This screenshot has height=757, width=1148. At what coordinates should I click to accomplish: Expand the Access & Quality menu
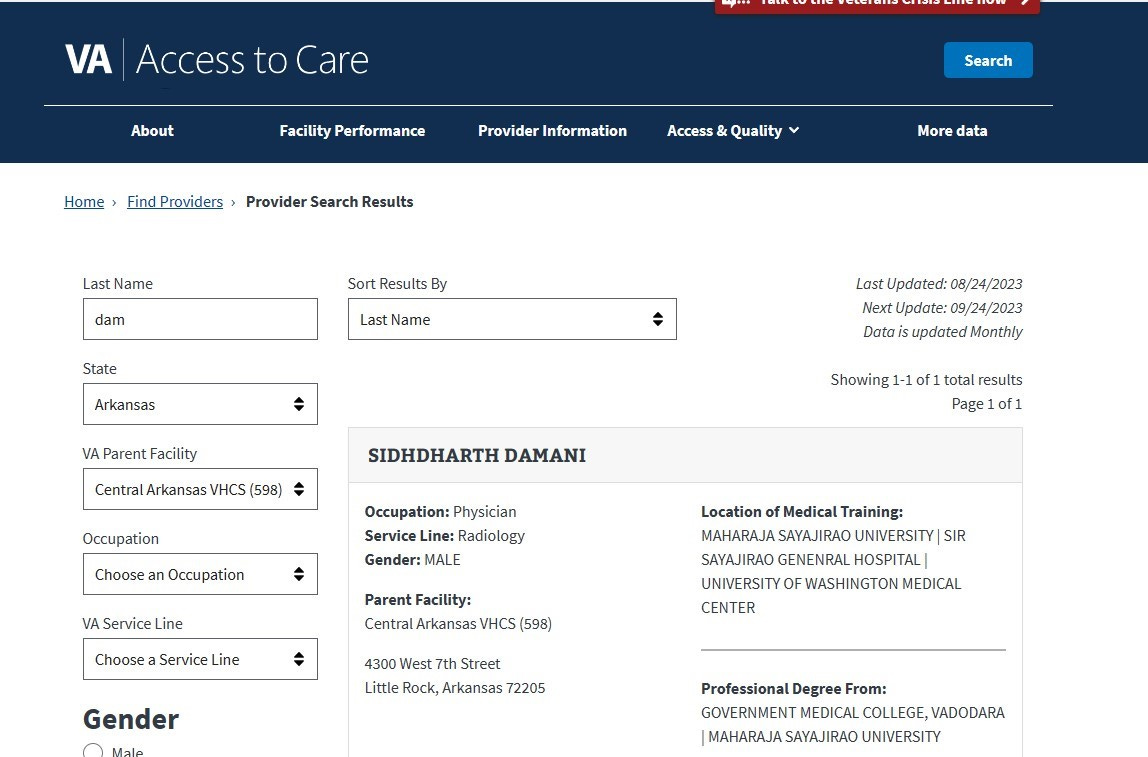733,130
